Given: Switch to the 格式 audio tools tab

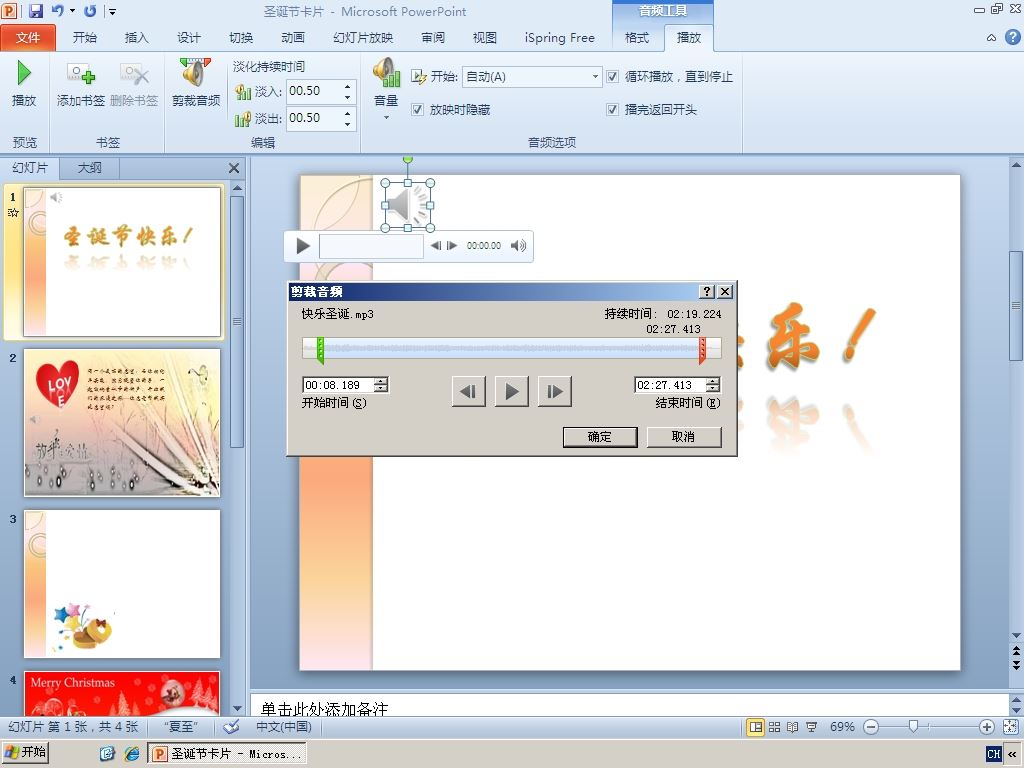Looking at the screenshot, I should click(637, 37).
